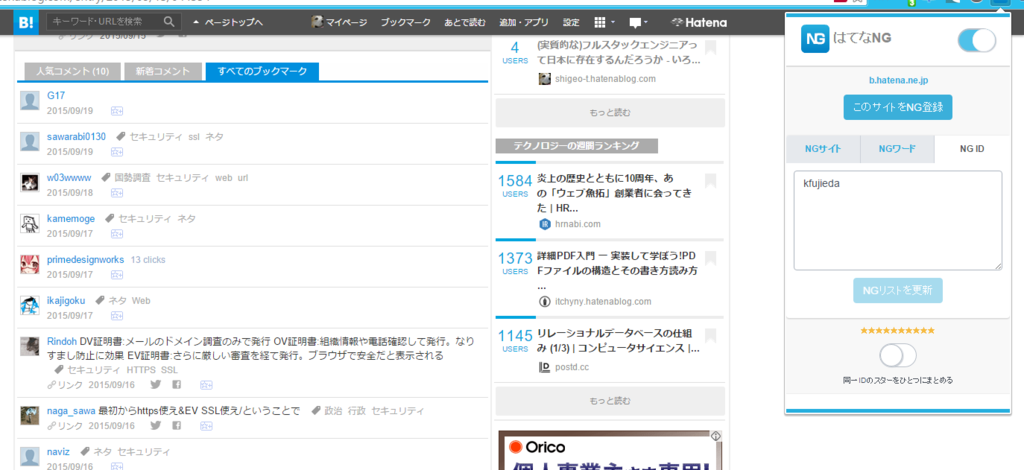Screen dimensions: 1024x470
Task: Open sawarabi0130's user link
Action: pos(76,136)
